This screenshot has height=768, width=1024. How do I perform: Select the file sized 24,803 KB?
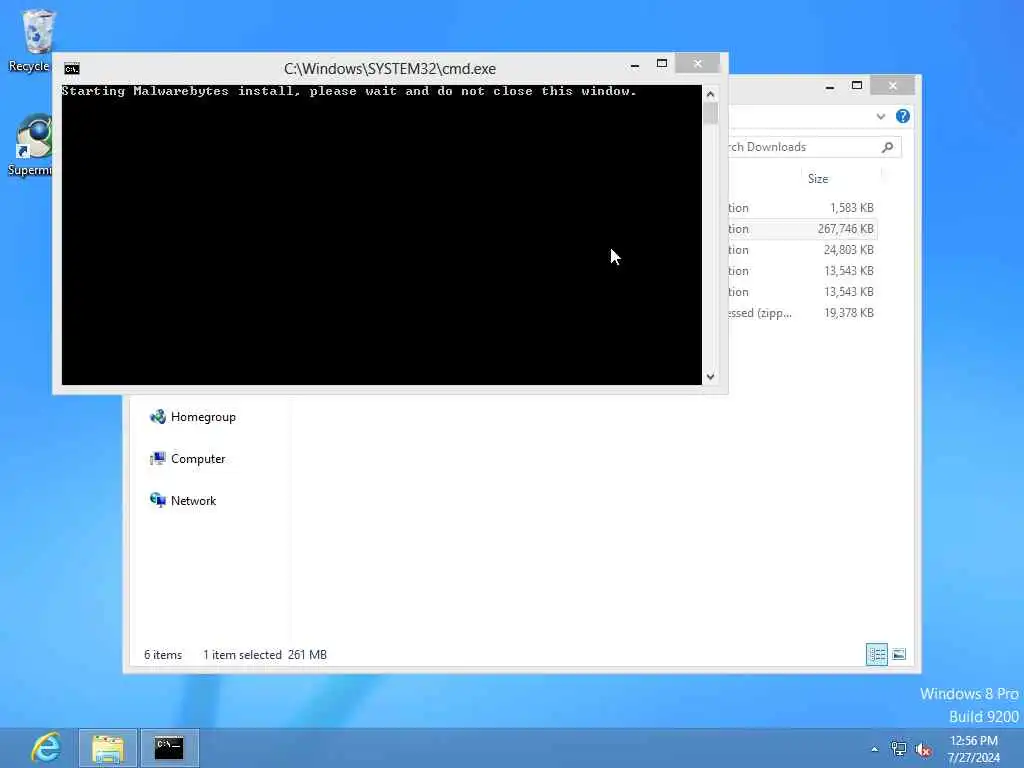point(803,249)
